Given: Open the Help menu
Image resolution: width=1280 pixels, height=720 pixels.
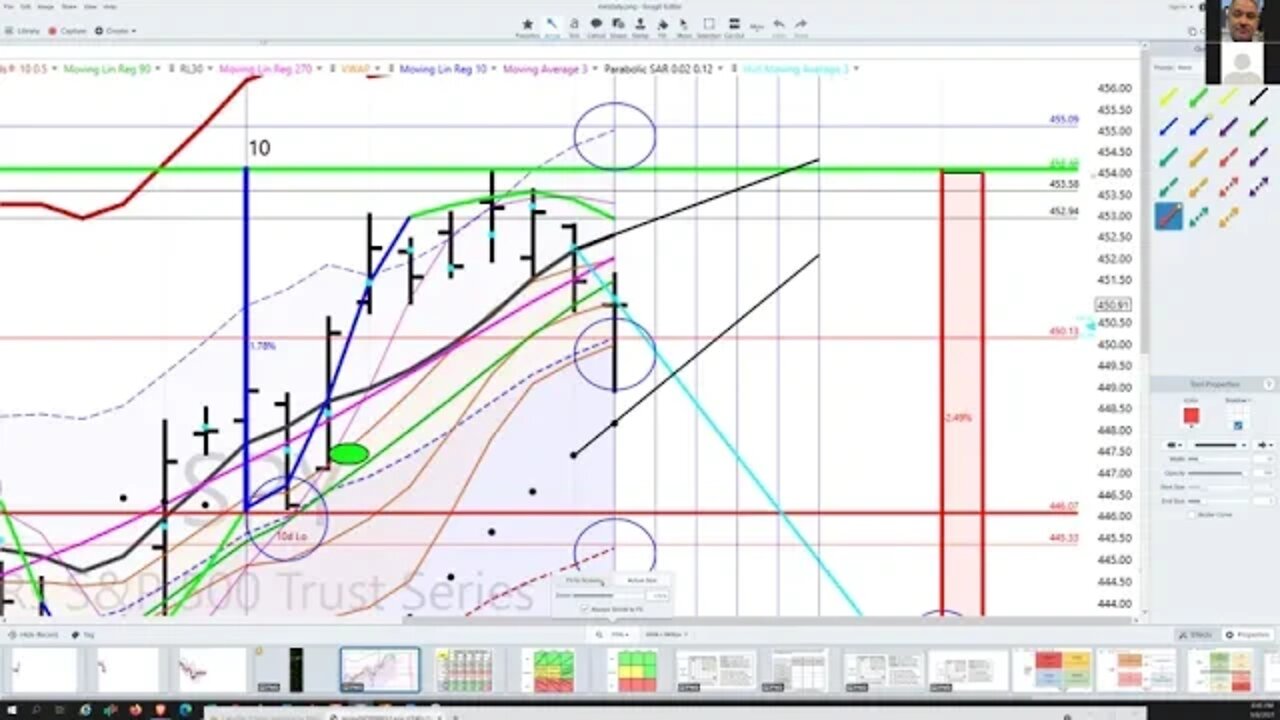Looking at the screenshot, I should (x=110, y=6).
